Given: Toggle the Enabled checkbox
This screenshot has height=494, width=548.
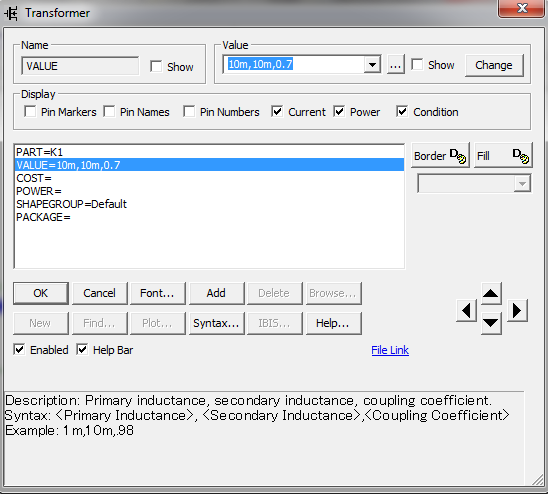Looking at the screenshot, I should pos(19,349).
